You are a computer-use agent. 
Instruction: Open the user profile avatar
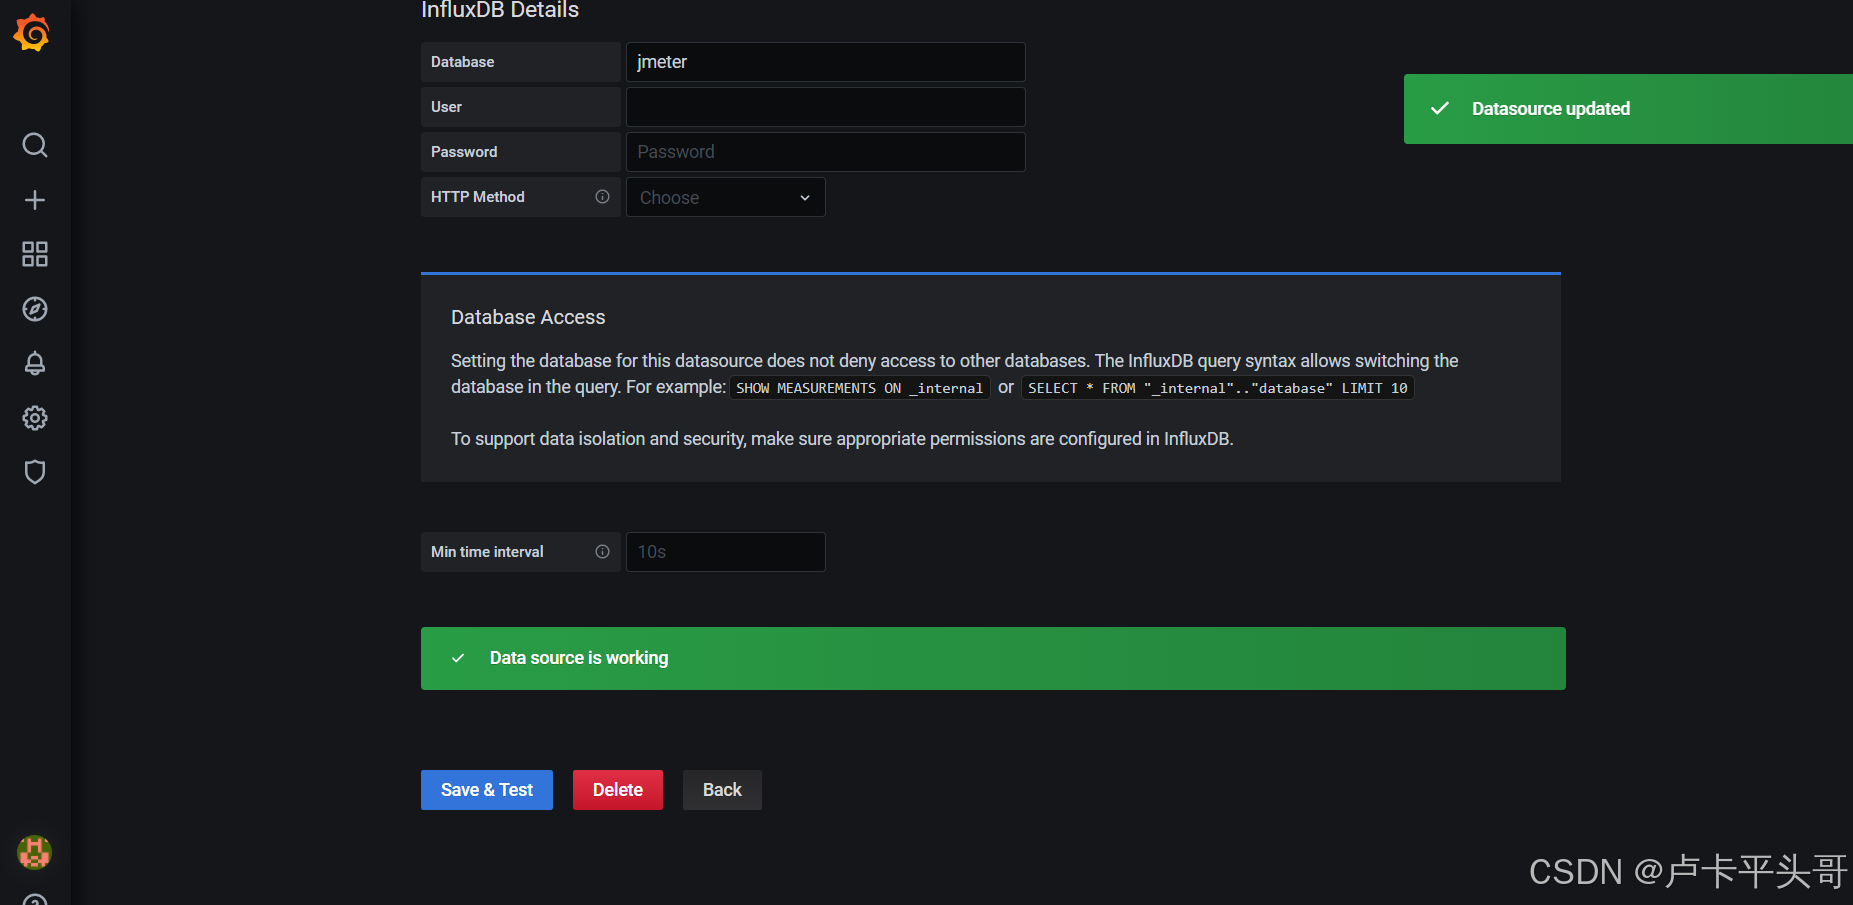pyautogui.click(x=35, y=852)
